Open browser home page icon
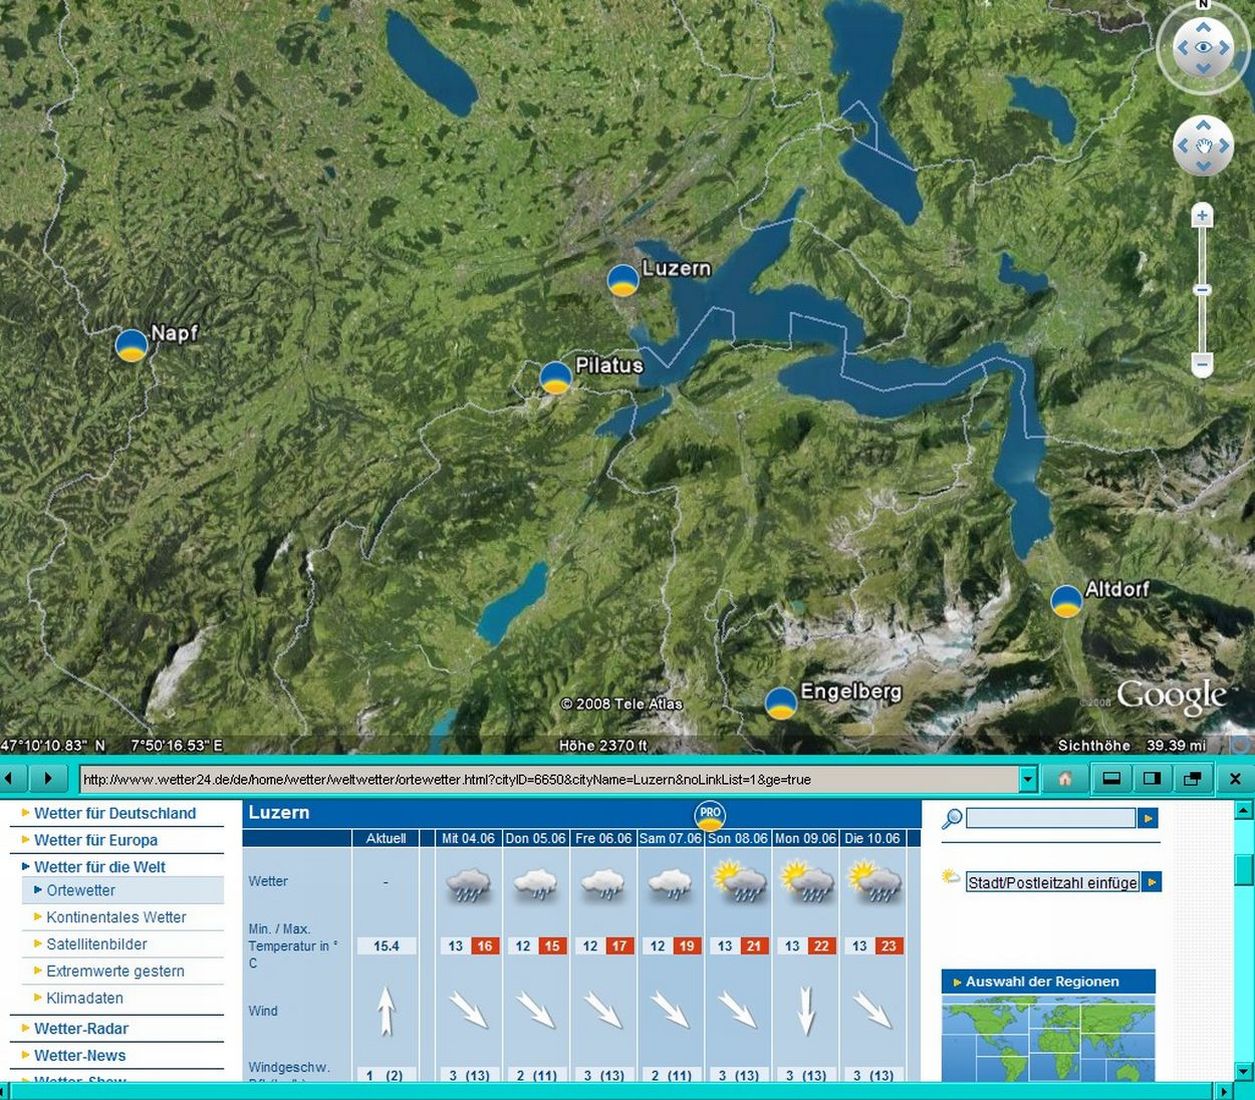This screenshot has width=1255, height=1100. [x=1065, y=779]
